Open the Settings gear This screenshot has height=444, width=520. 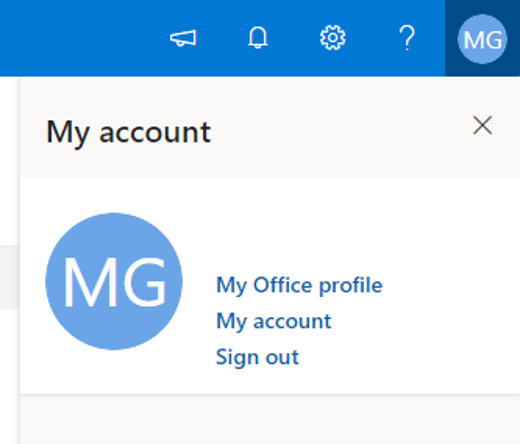coord(332,38)
